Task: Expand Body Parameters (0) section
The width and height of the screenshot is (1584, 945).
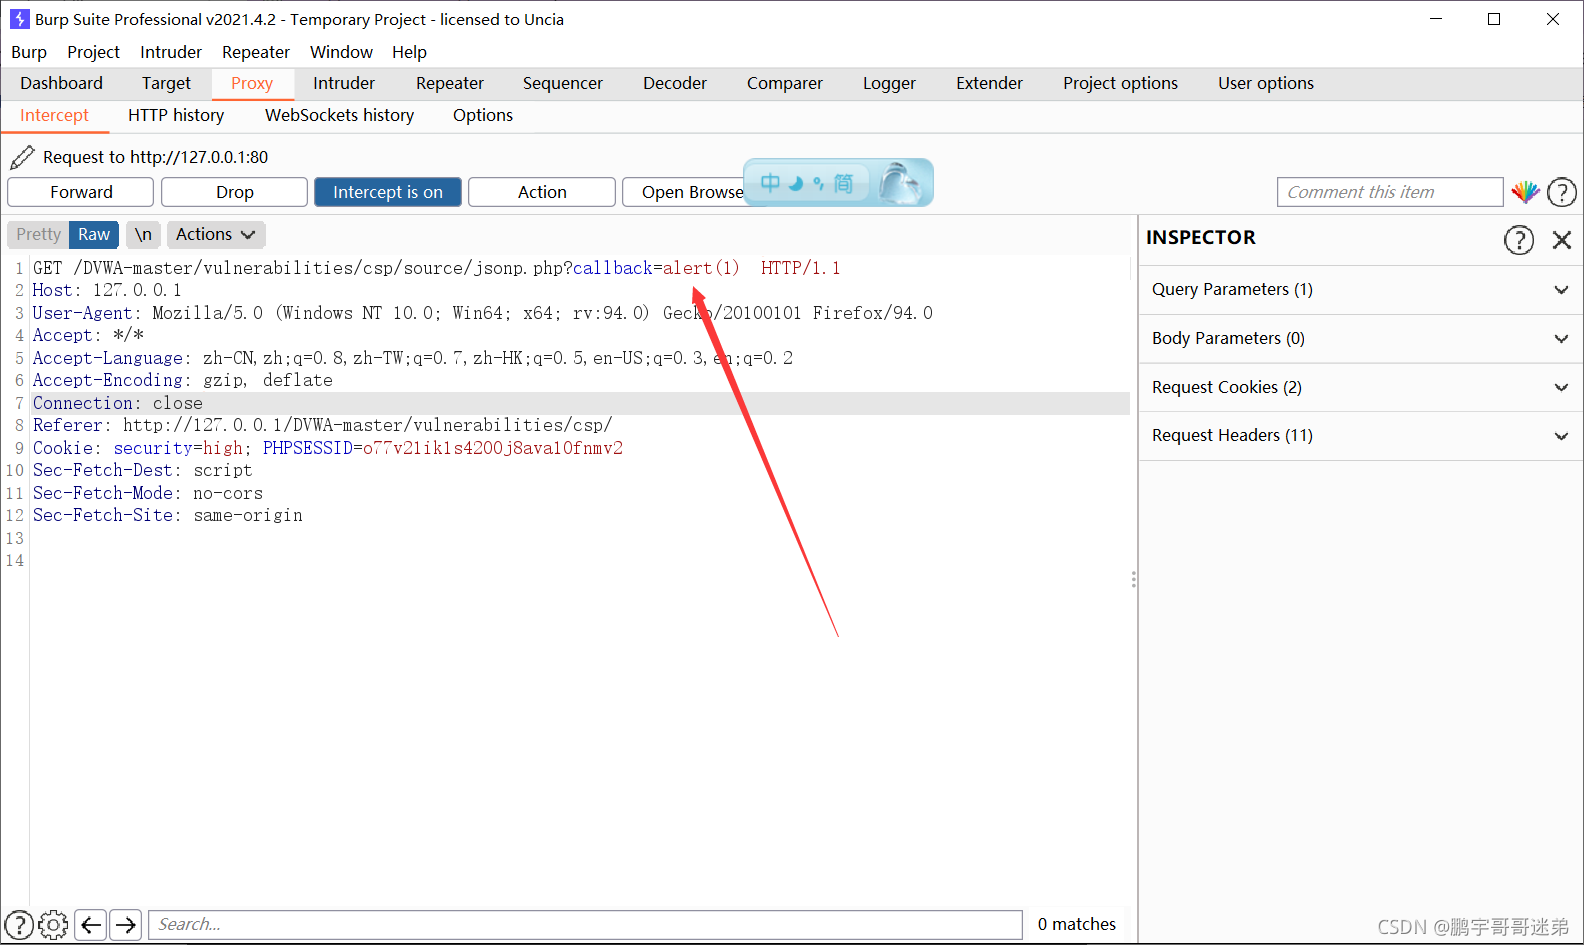Action: 1360,339
